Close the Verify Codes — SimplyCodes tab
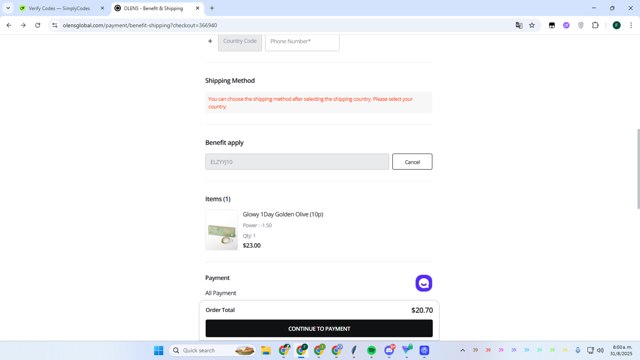640x360 pixels. pyautogui.click(x=102, y=8)
